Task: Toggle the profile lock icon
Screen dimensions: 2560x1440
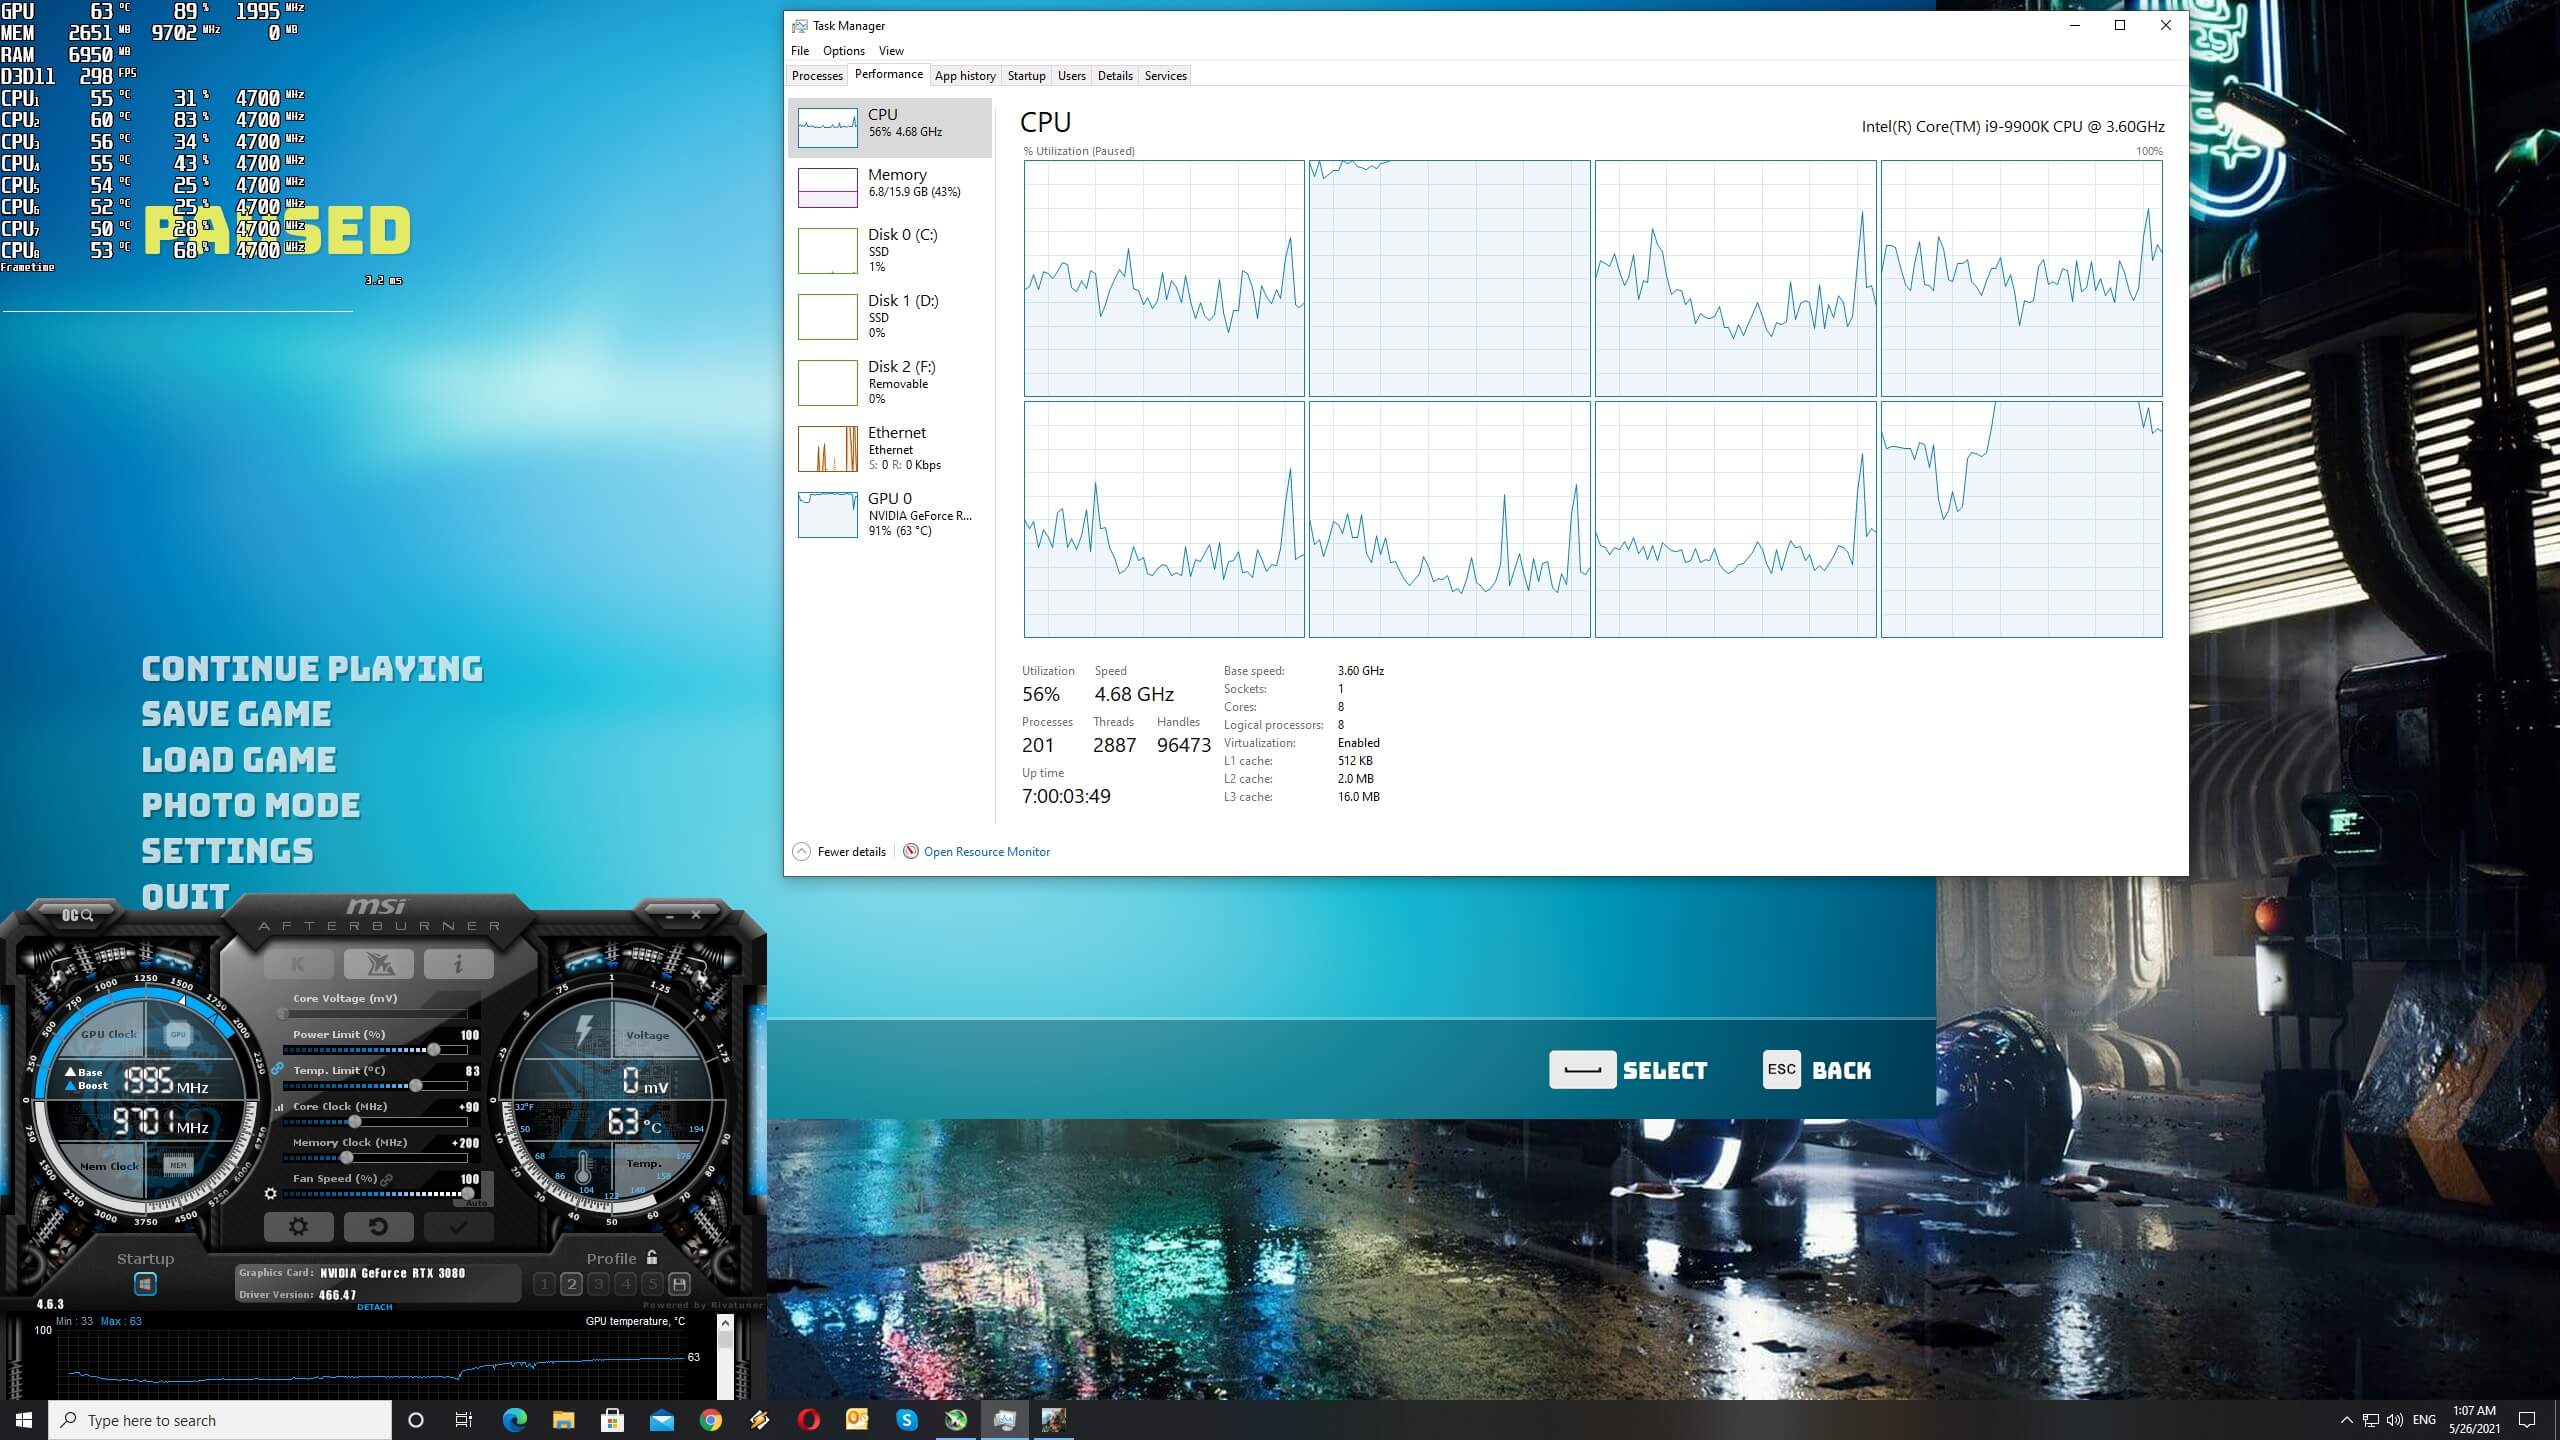Action: (x=652, y=1258)
